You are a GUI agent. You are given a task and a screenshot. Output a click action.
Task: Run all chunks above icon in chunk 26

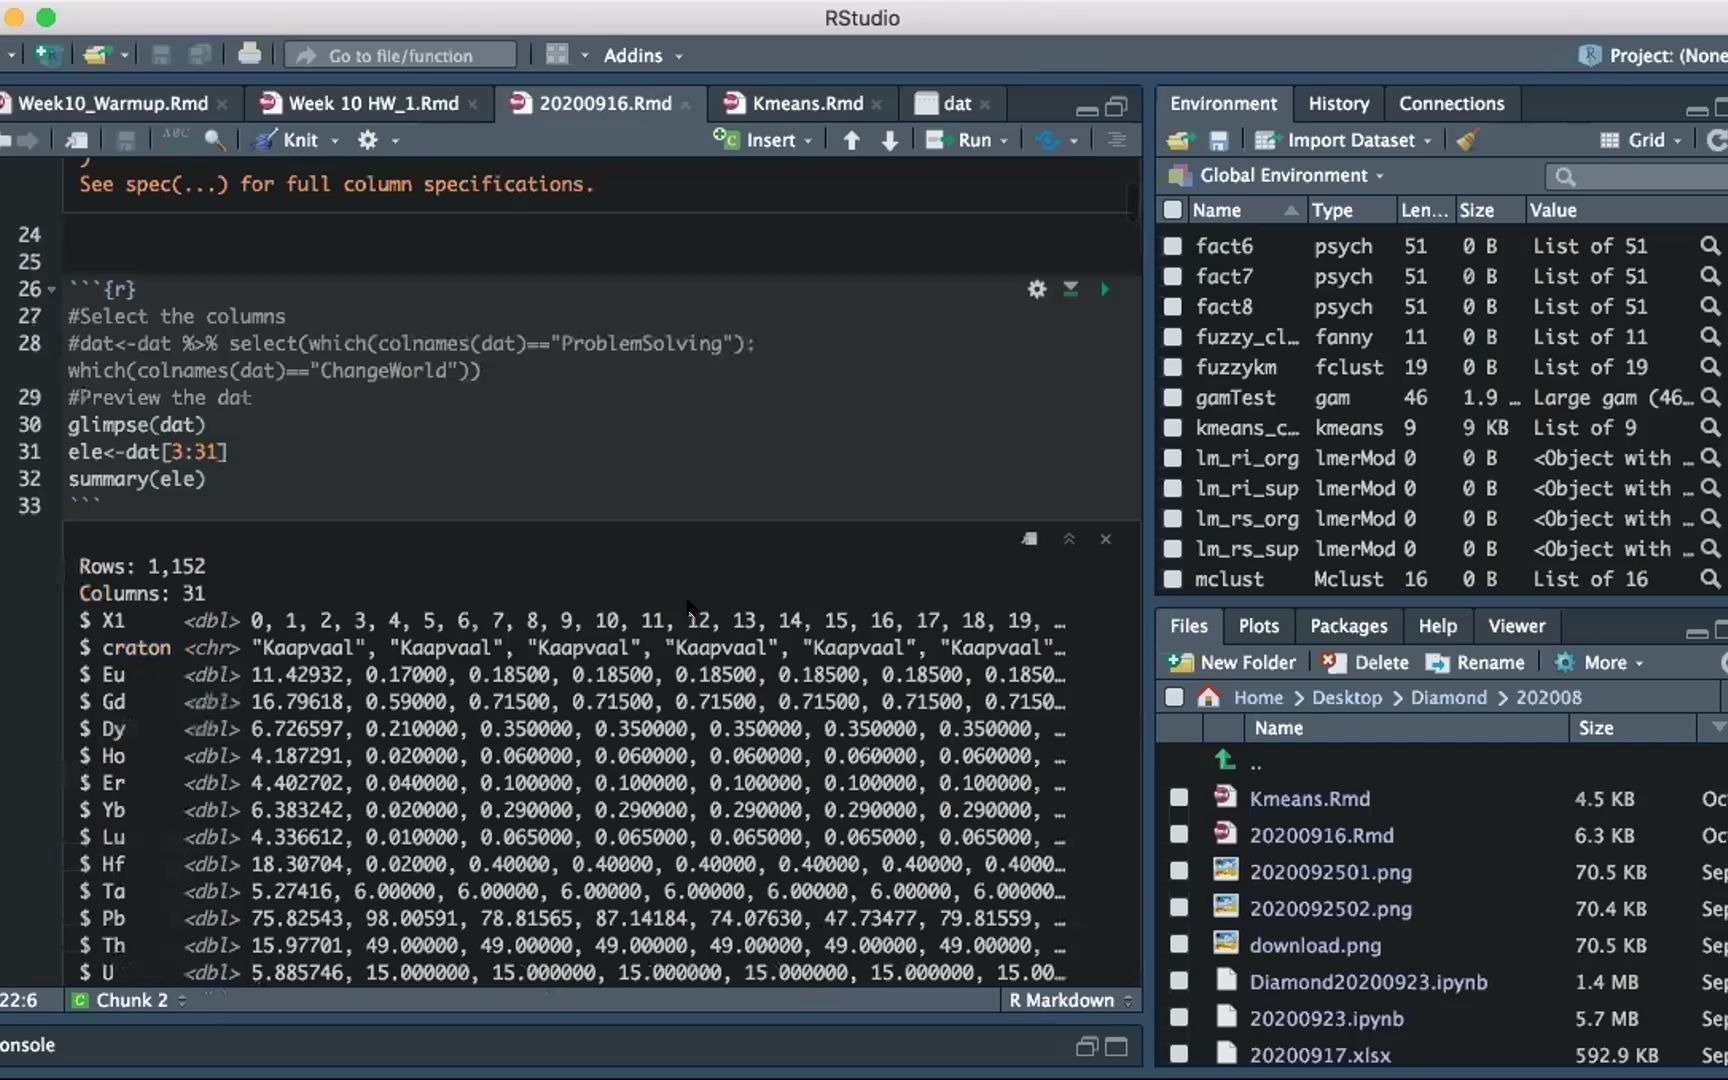[1070, 289]
